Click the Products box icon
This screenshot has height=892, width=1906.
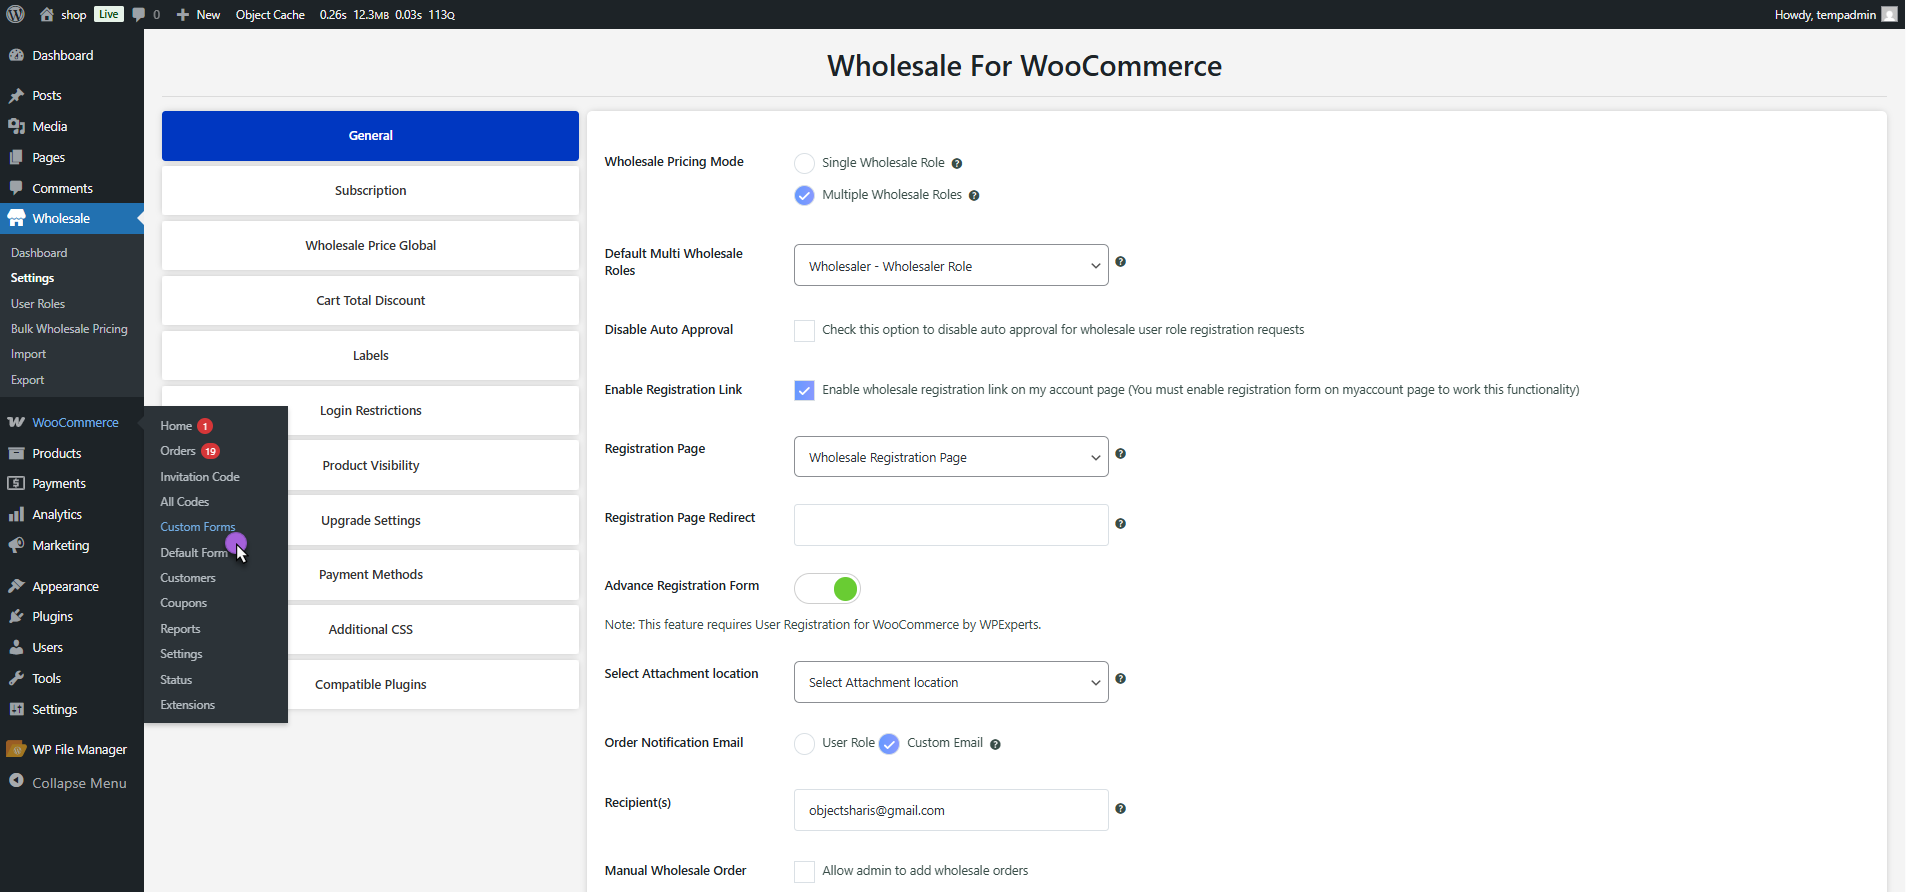[16, 453]
